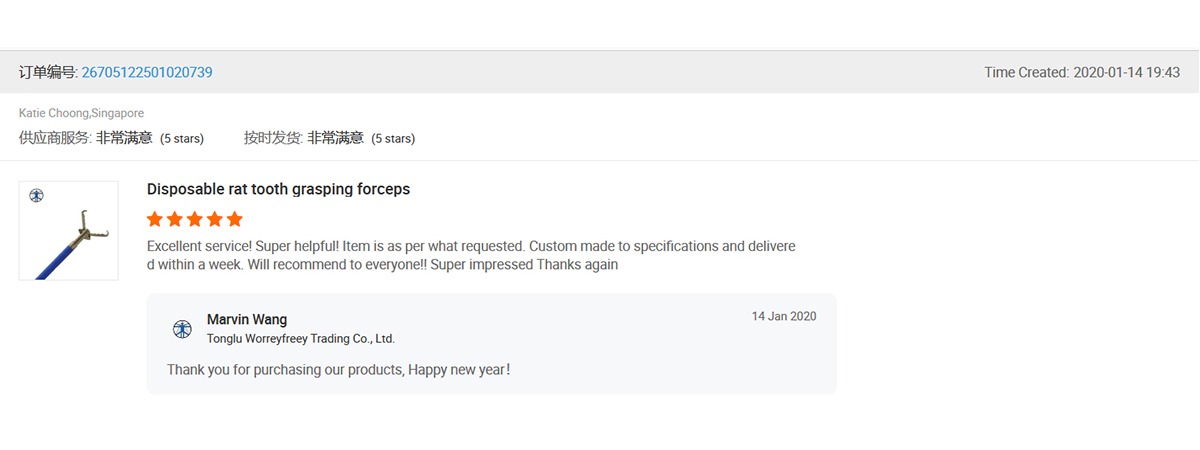The height and width of the screenshot is (450, 1200).
Task: Click reviewer name Katie Choong, Singapore
Action: (x=81, y=113)
